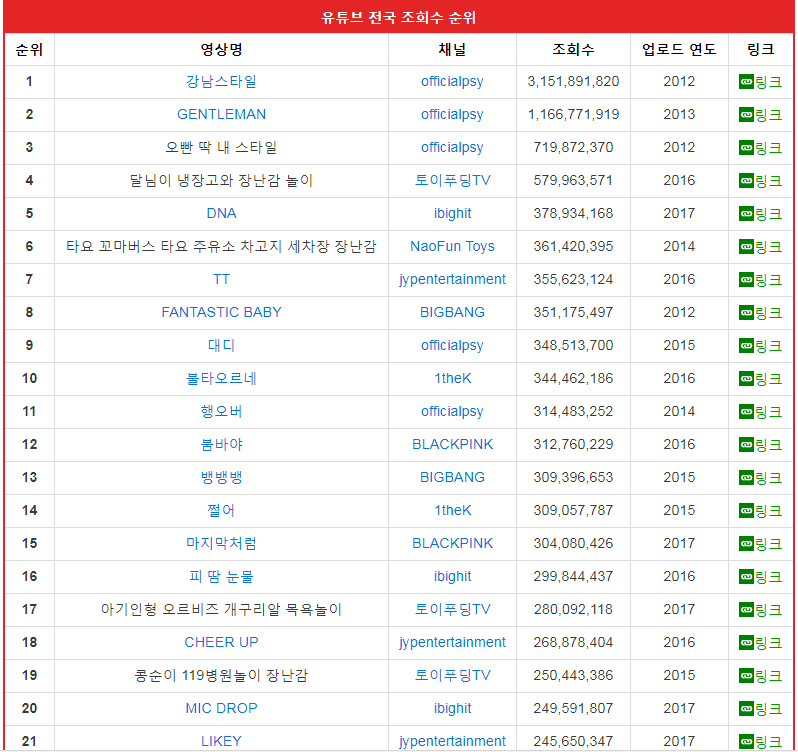Click the 채널 column header
The height and width of the screenshot is (752, 798).
[452, 49]
